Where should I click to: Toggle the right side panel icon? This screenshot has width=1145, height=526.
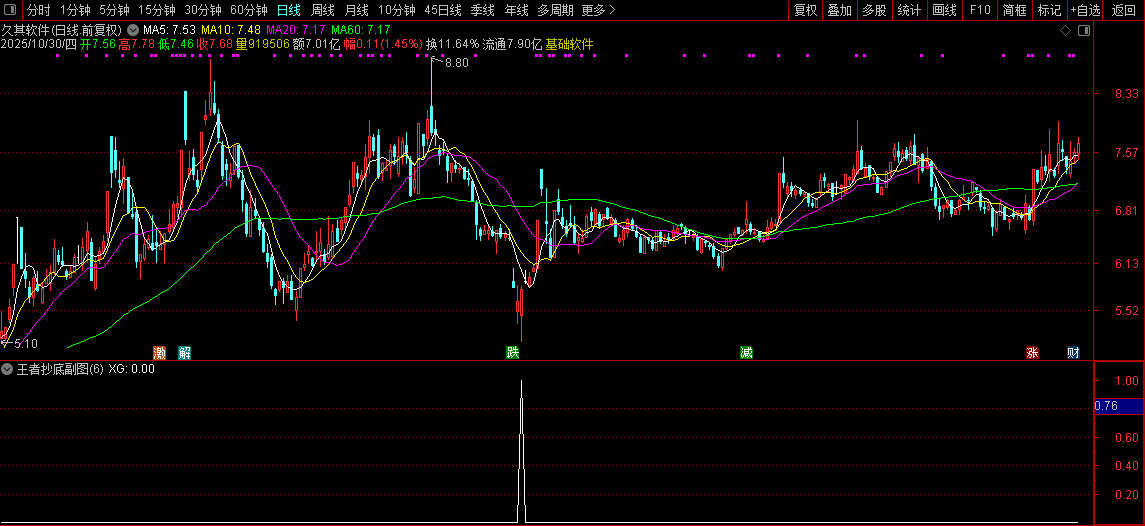click(x=1084, y=31)
